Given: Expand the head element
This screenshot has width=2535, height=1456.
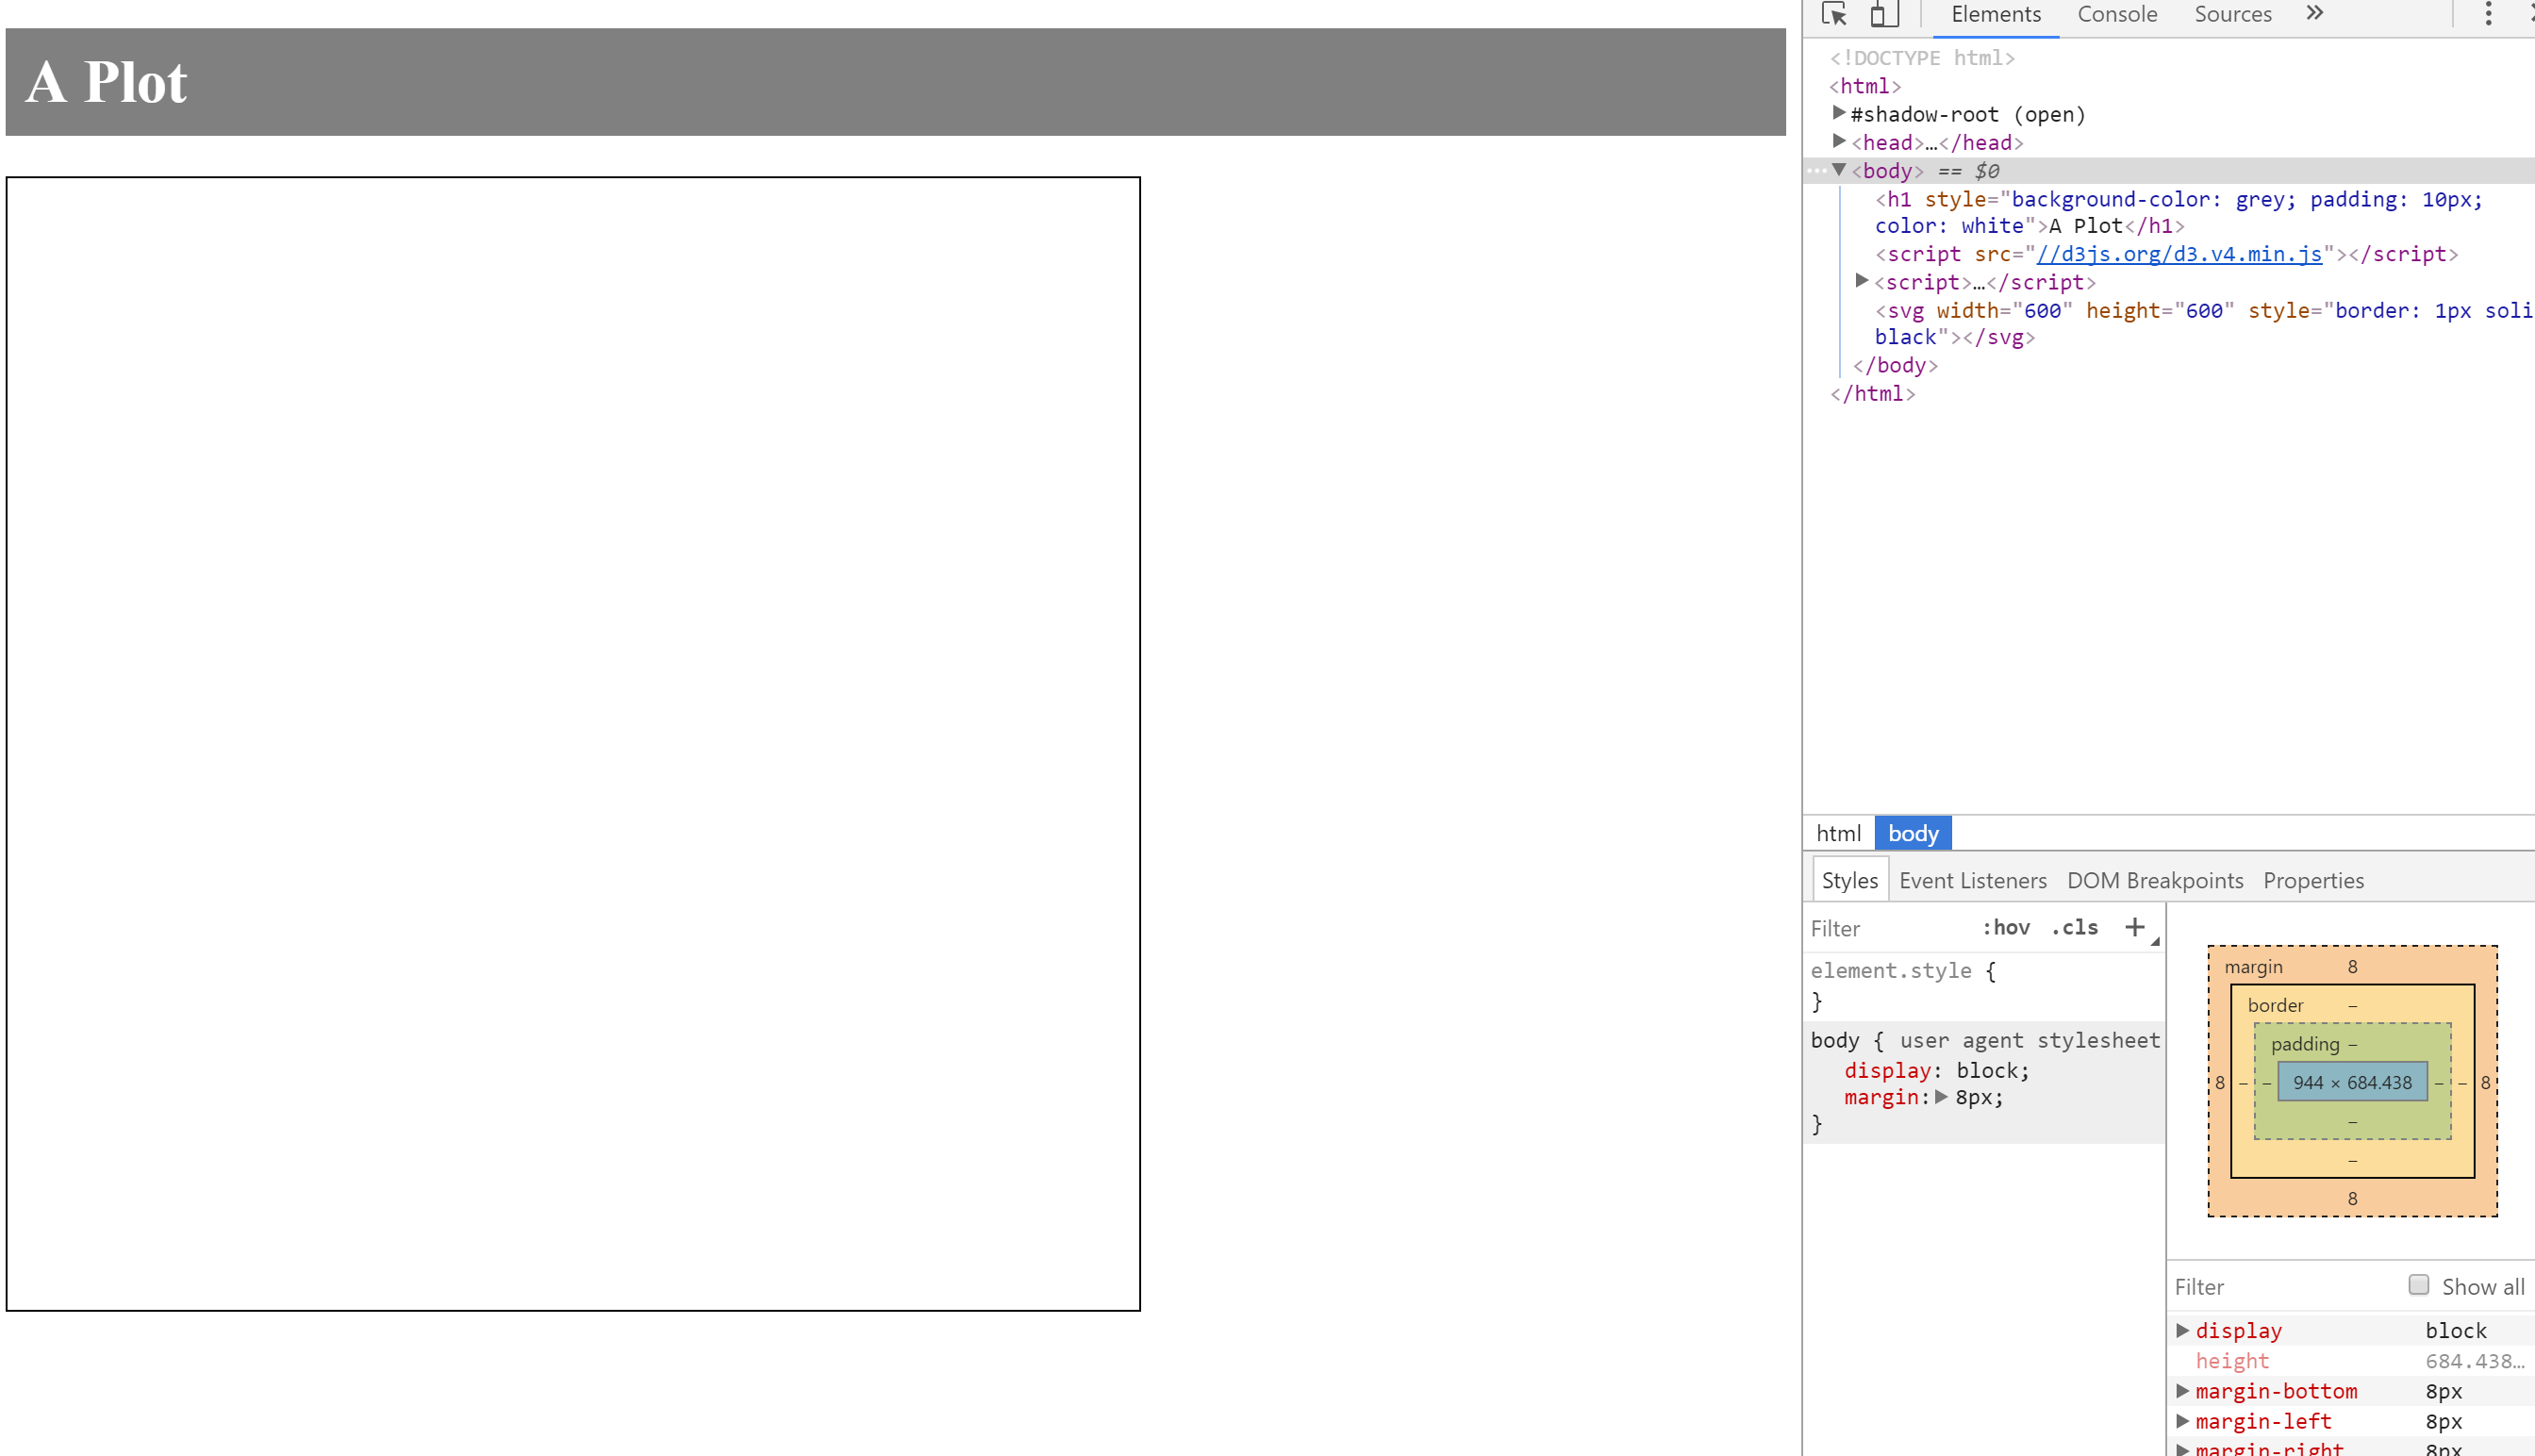Looking at the screenshot, I should pos(1839,141).
